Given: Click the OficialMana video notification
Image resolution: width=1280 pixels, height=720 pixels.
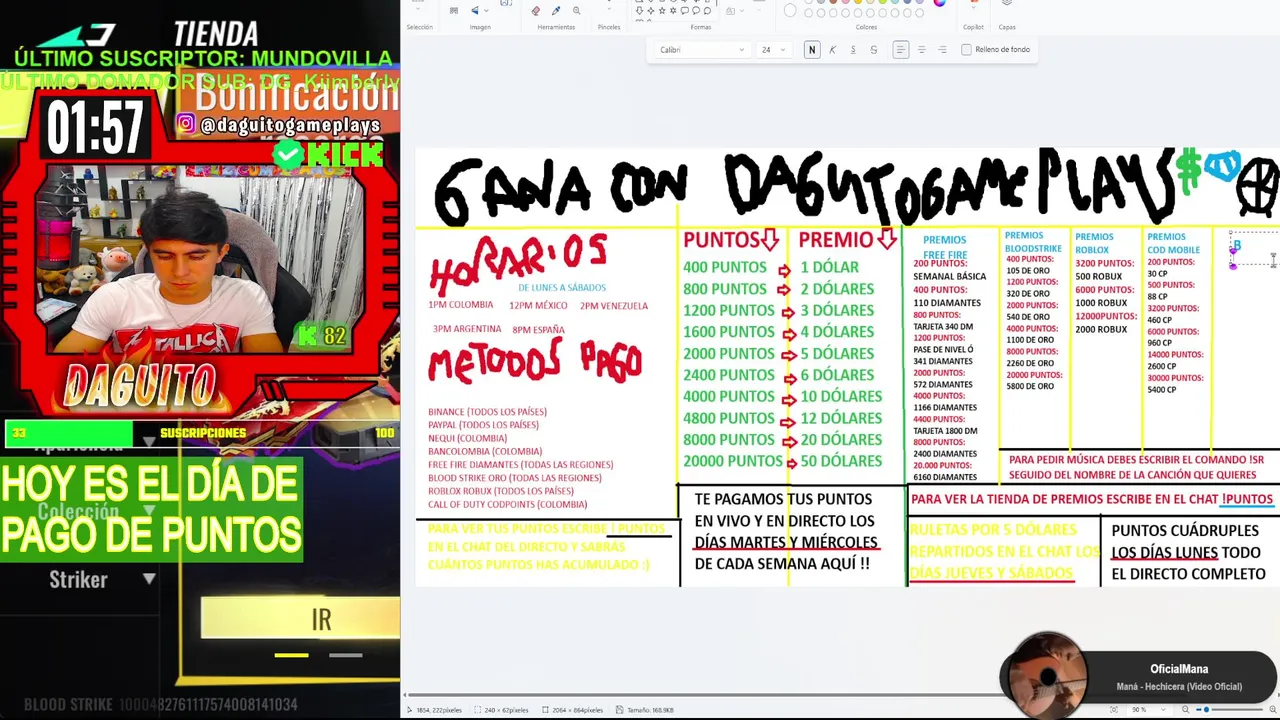Looking at the screenshot, I should click(1138, 677).
